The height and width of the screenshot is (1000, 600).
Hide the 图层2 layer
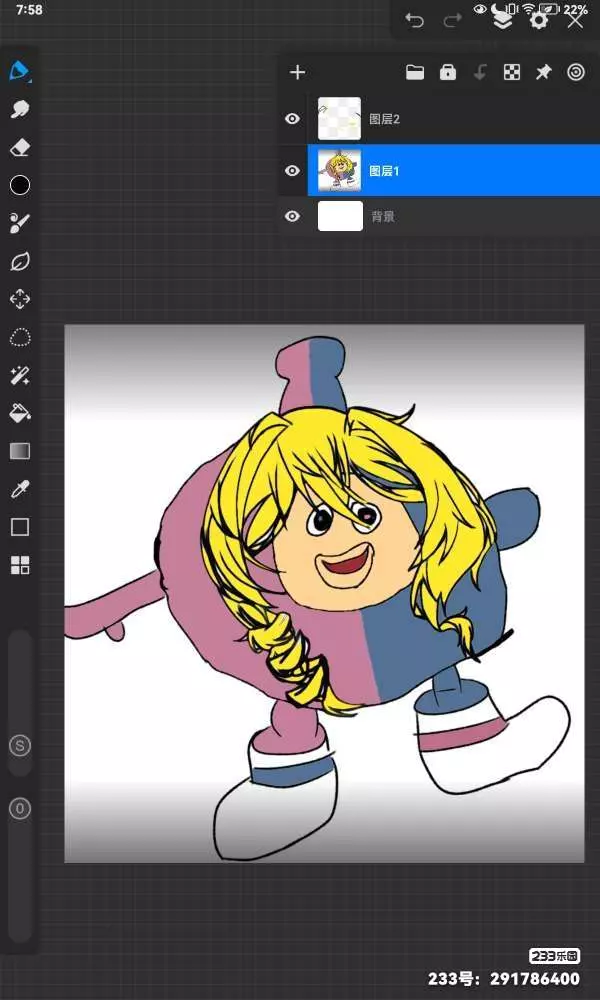pyautogui.click(x=292, y=119)
